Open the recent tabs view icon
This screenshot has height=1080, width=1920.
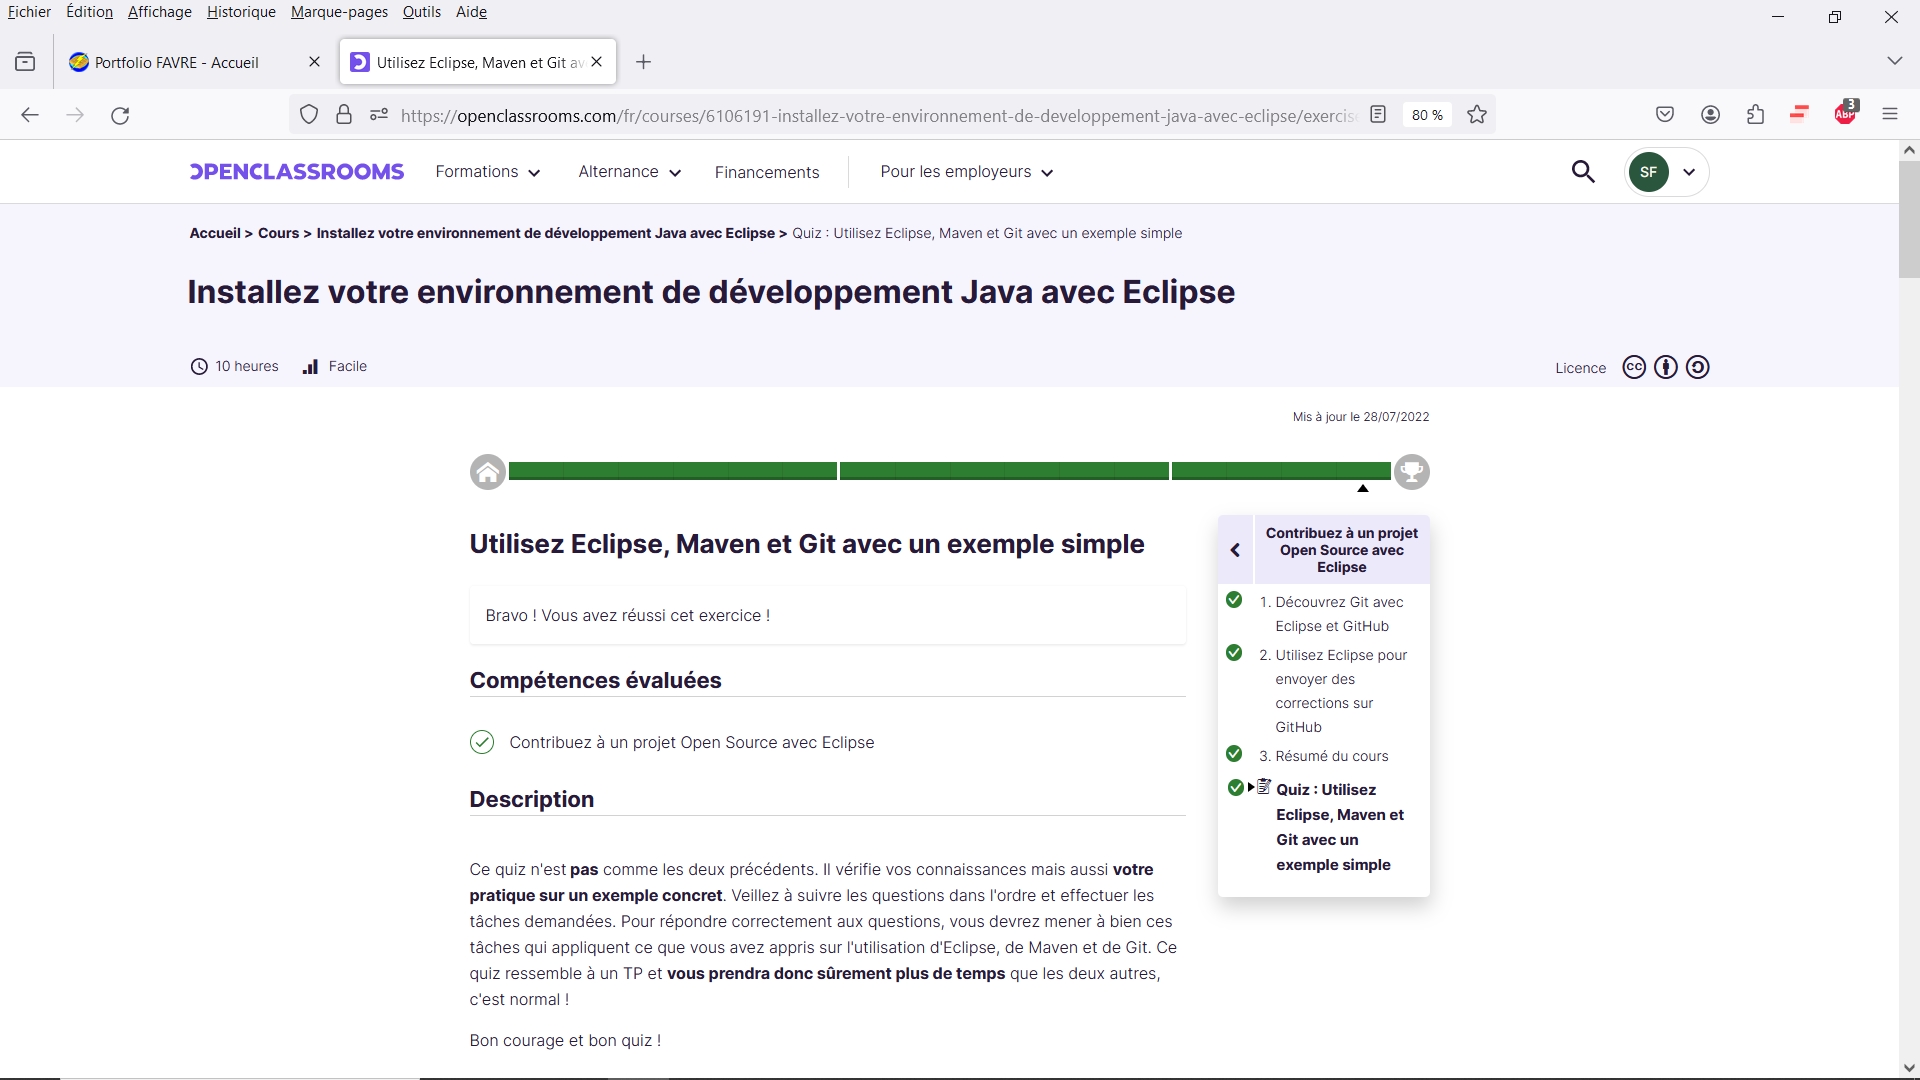(x=25, y=62)
